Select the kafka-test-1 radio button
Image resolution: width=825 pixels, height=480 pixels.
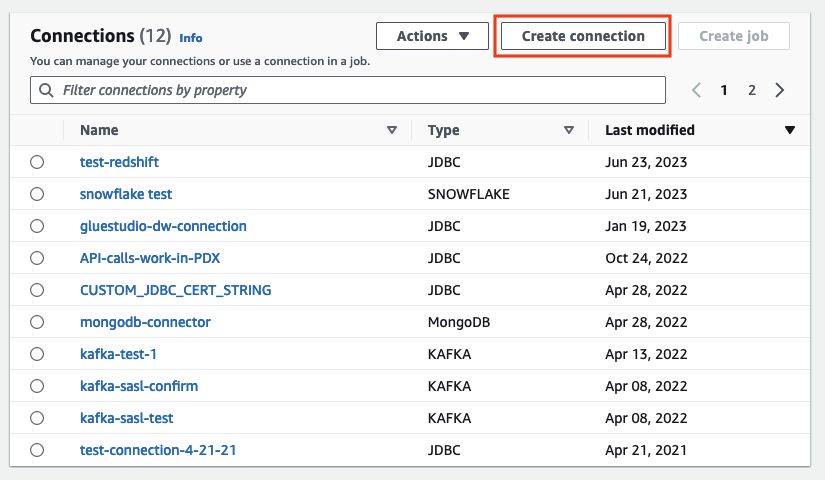(37, 354)
